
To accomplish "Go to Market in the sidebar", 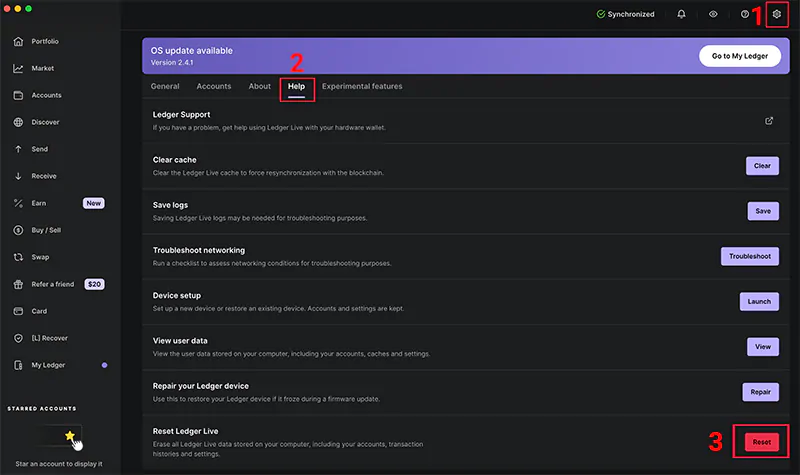I will (42, 69).
